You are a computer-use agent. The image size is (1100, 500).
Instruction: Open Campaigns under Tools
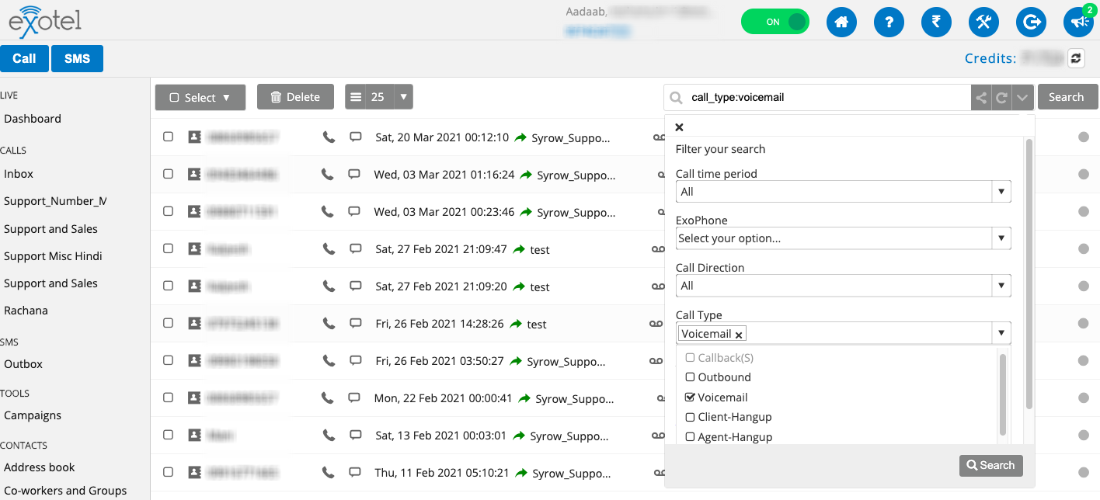[32, 415]
